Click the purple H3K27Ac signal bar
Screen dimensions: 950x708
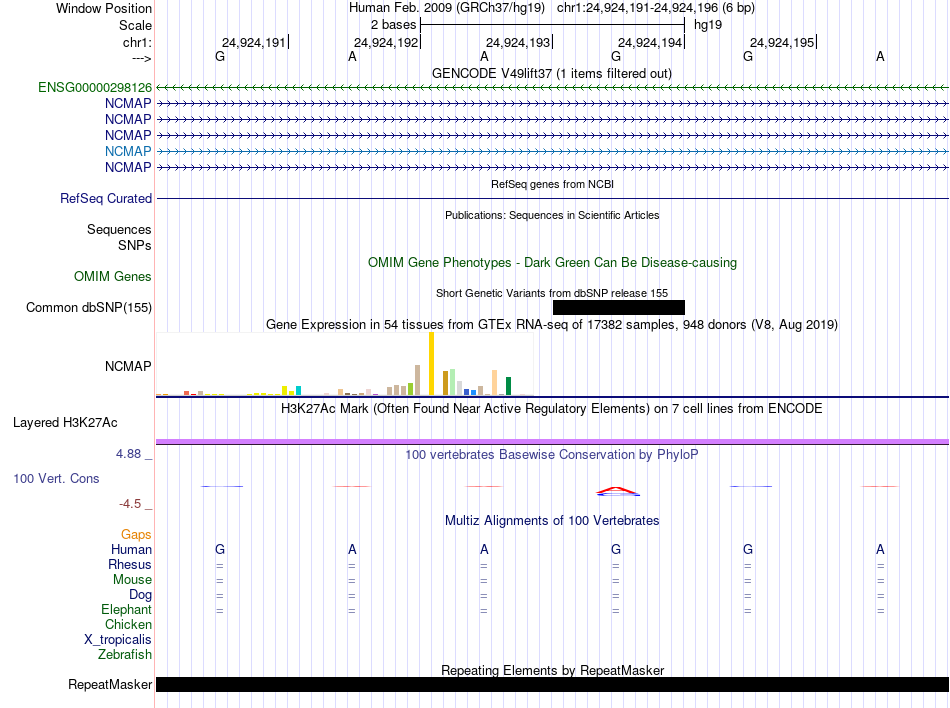552,442
